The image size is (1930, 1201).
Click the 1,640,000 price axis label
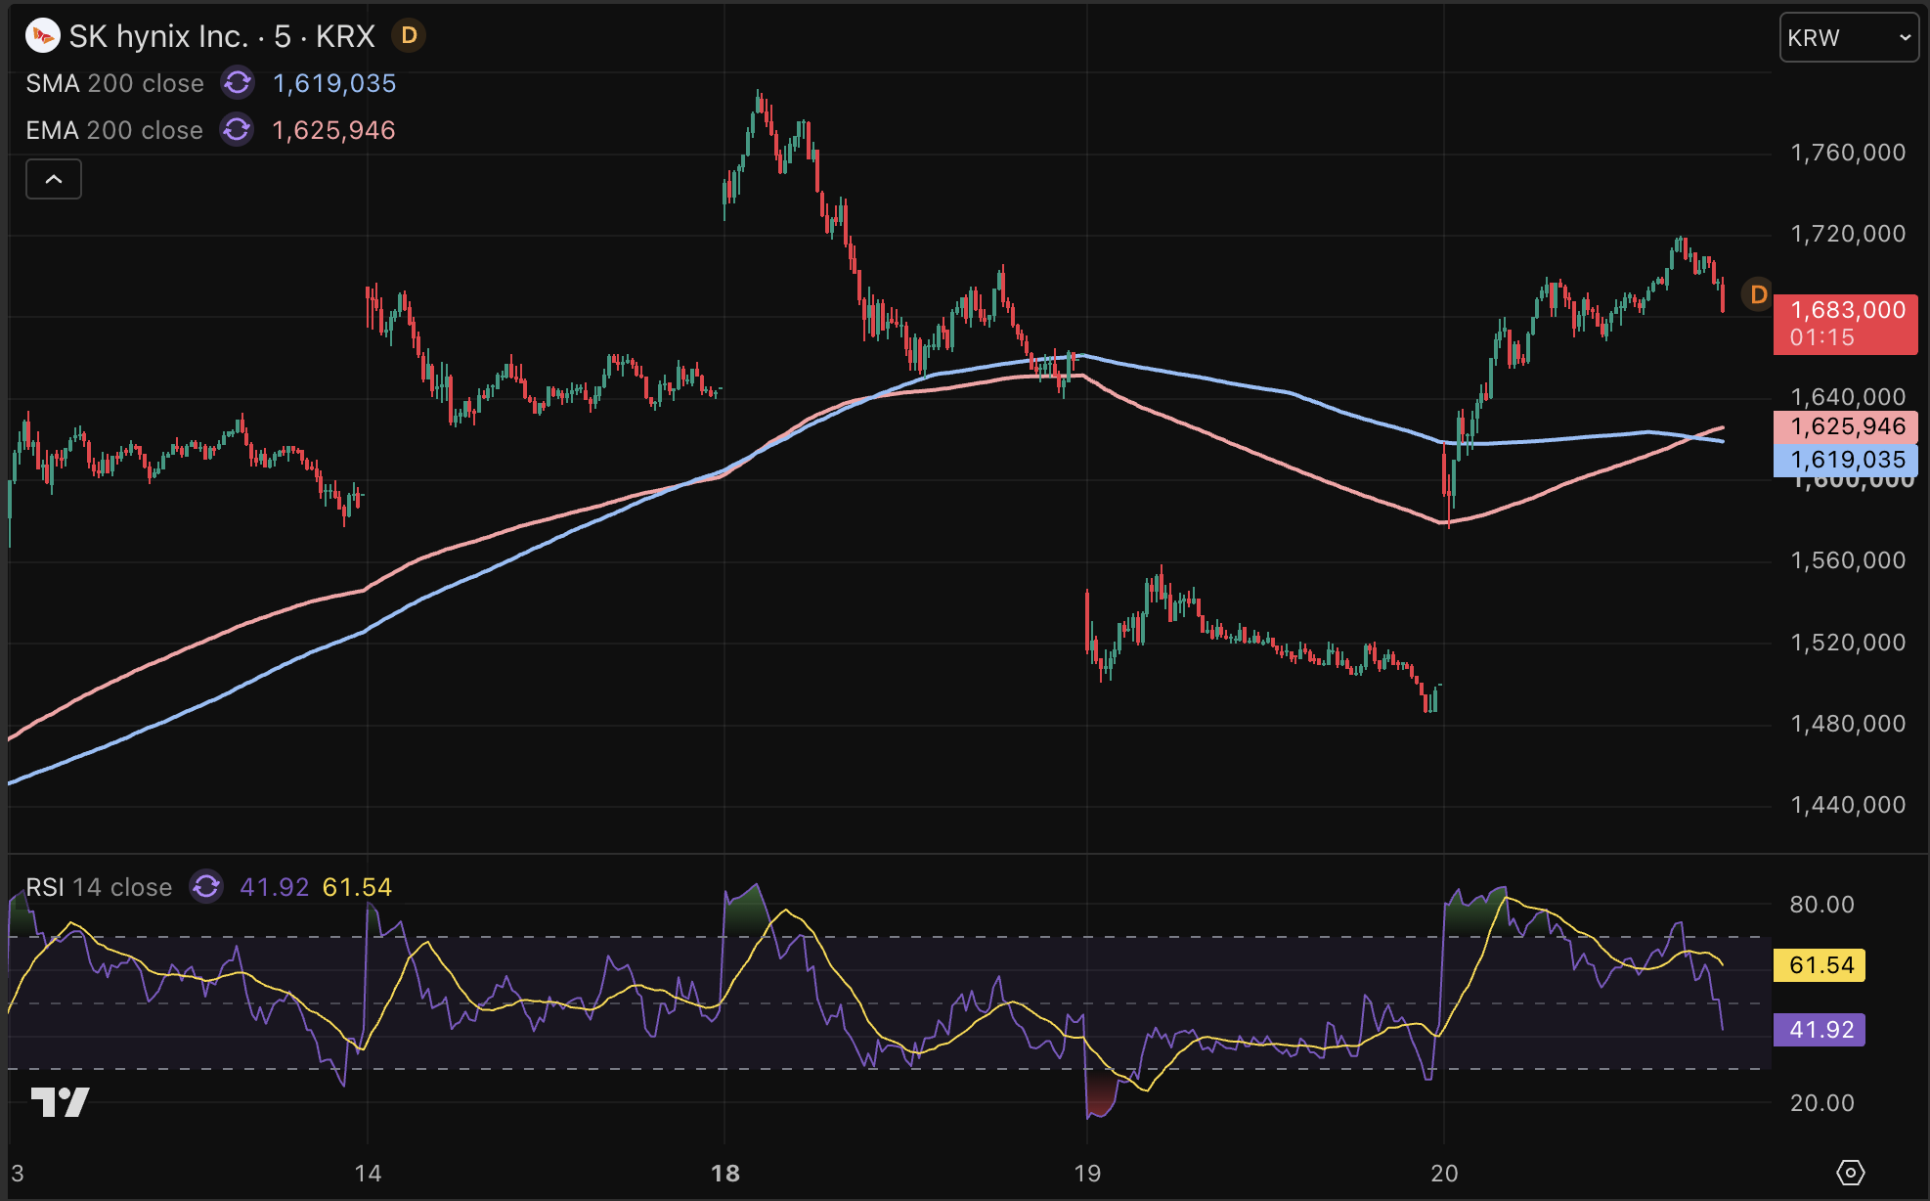coord(1848,397)
